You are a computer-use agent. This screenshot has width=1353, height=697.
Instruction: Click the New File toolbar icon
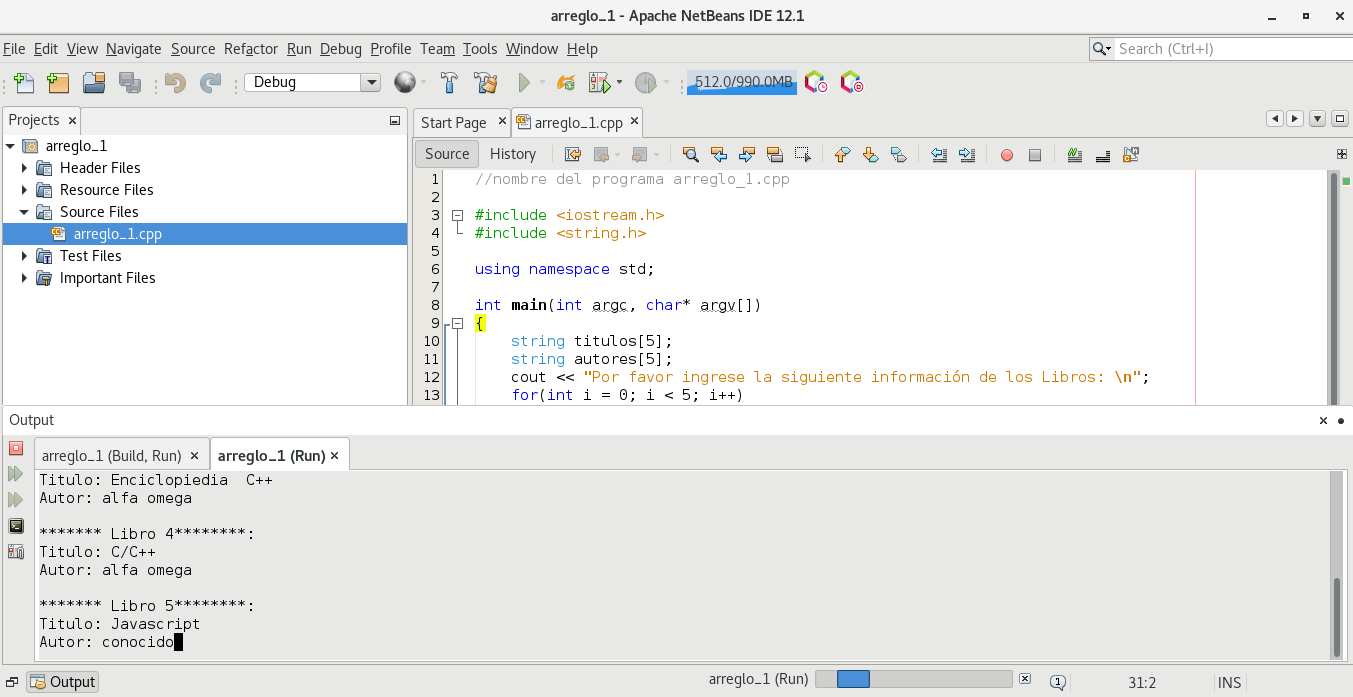24,83
